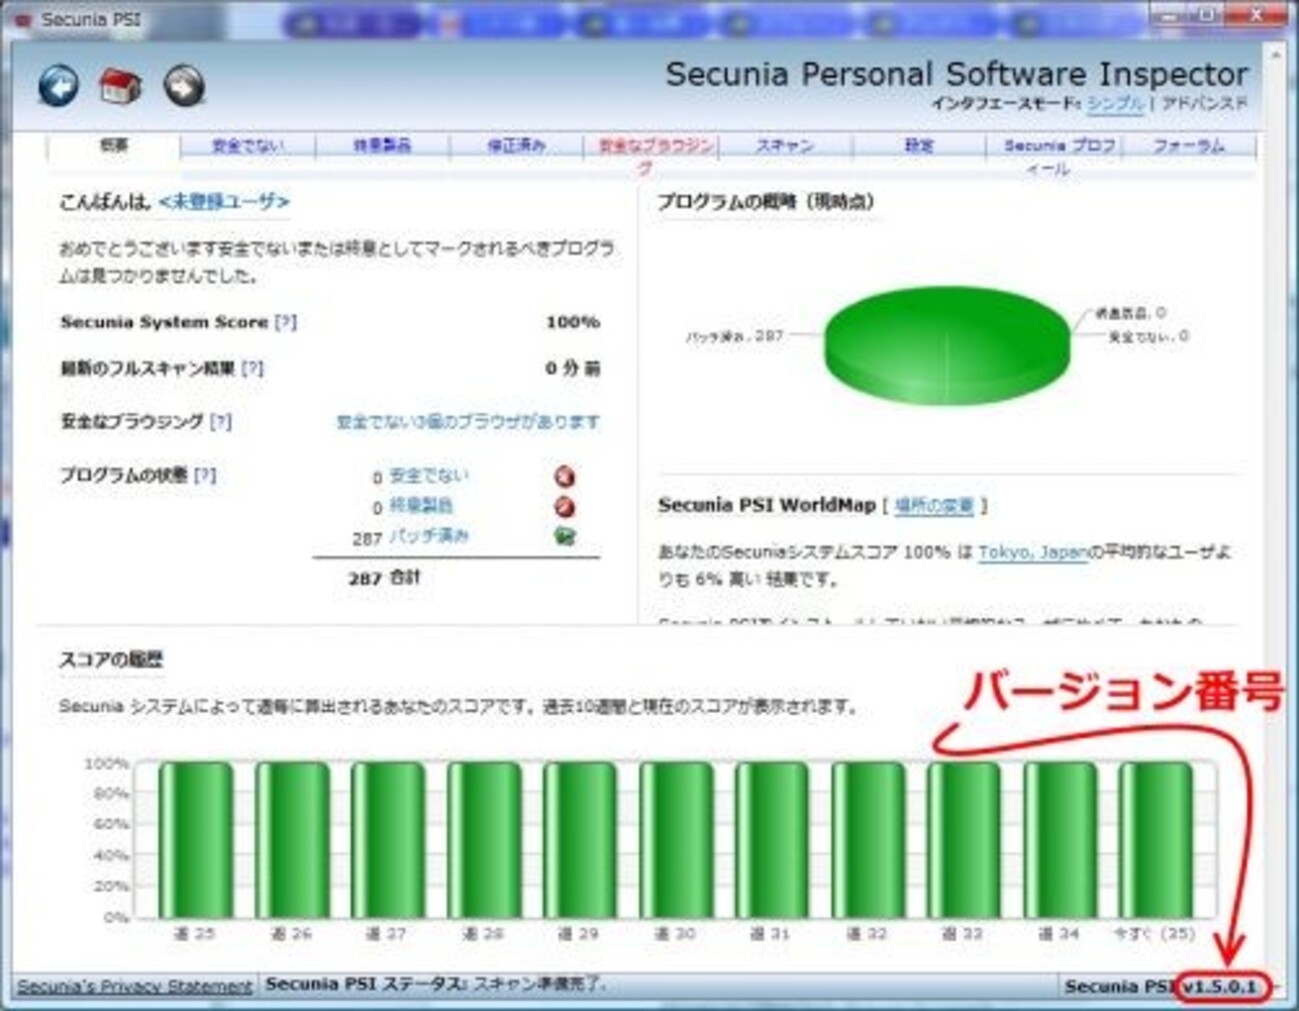Click the スコアの履歴 heading
The height and width of the screenshot is (1011, 1299).
coord(111,660)
